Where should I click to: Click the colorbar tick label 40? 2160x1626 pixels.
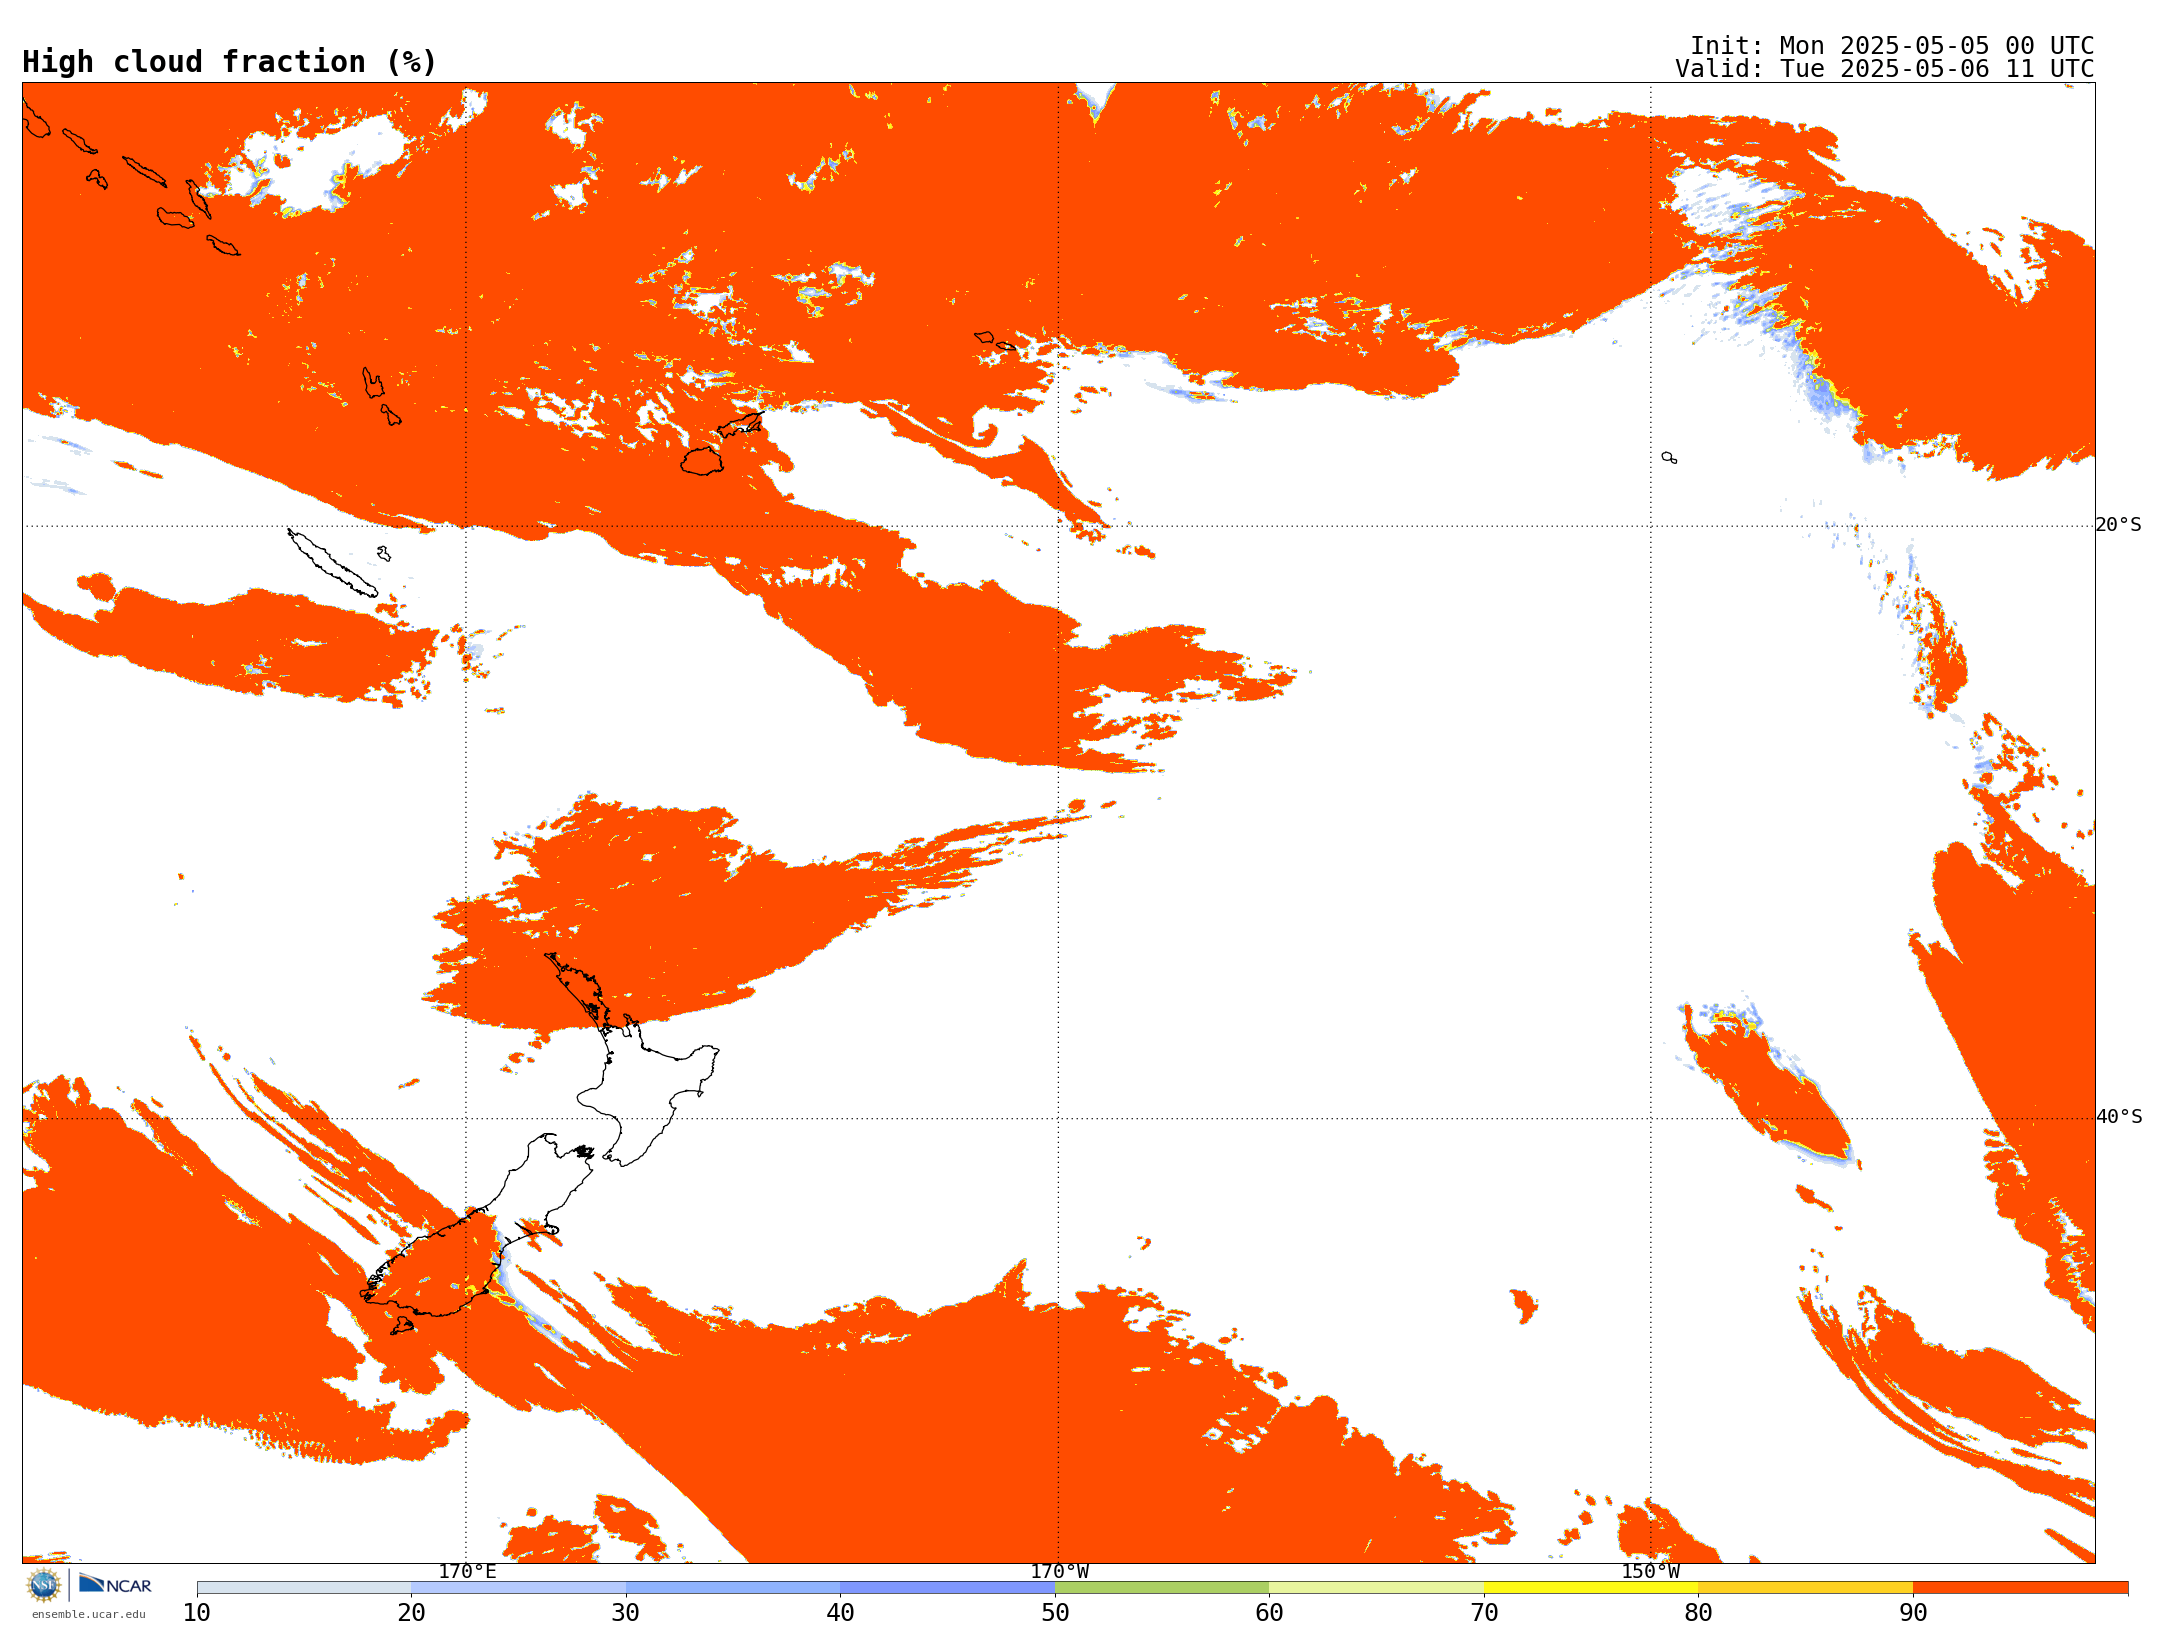pyautogui.click(x=840, y=1613)
